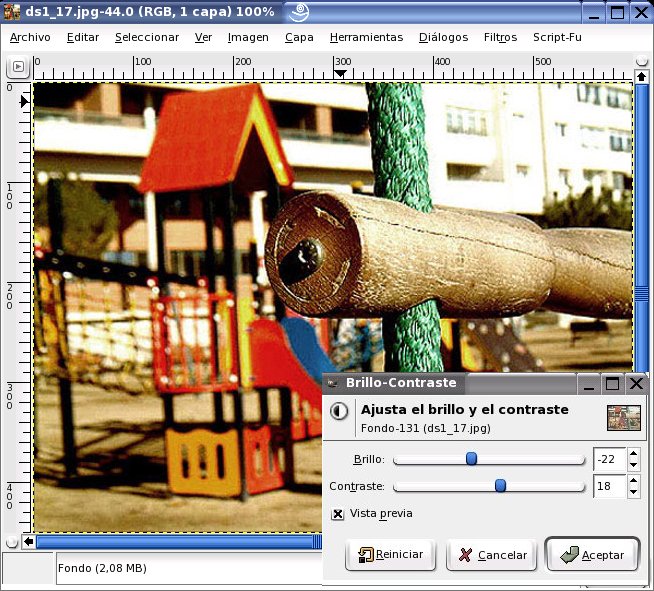This screenshot has height=591, width=654.
Task: Open the Seleccionar menu
Action: (x=147, y=38)
